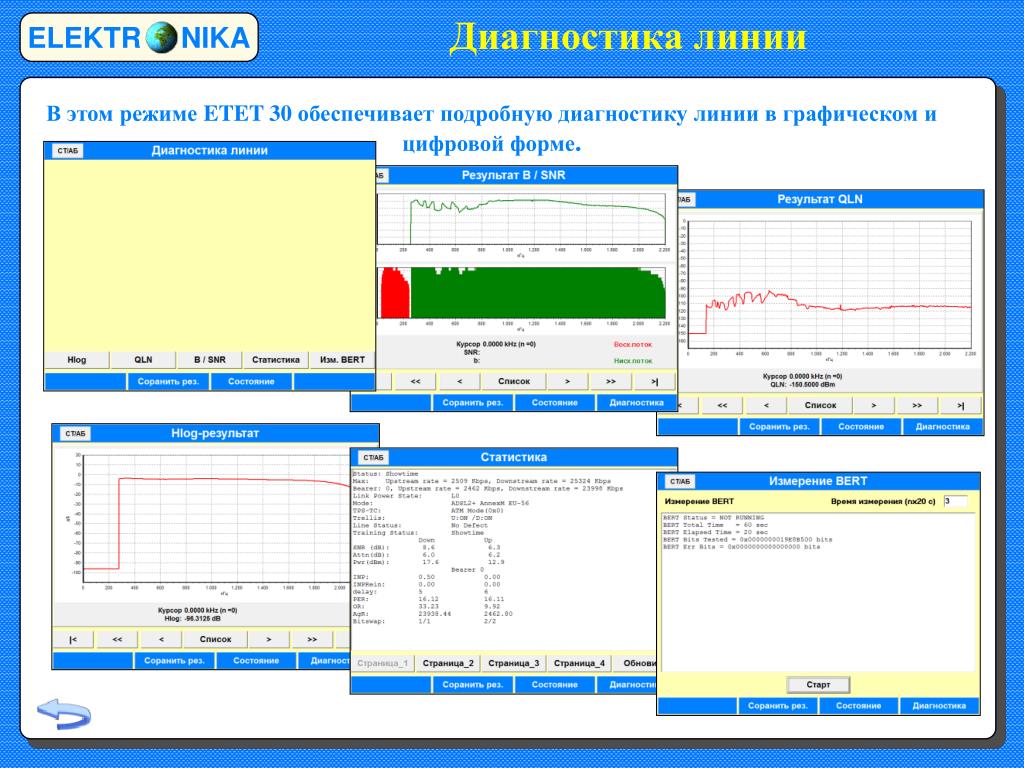Click 'Status: Showtime' line in Статистика
The width and height of the screenshot is (1024, 768).
[x=385, y=474]
